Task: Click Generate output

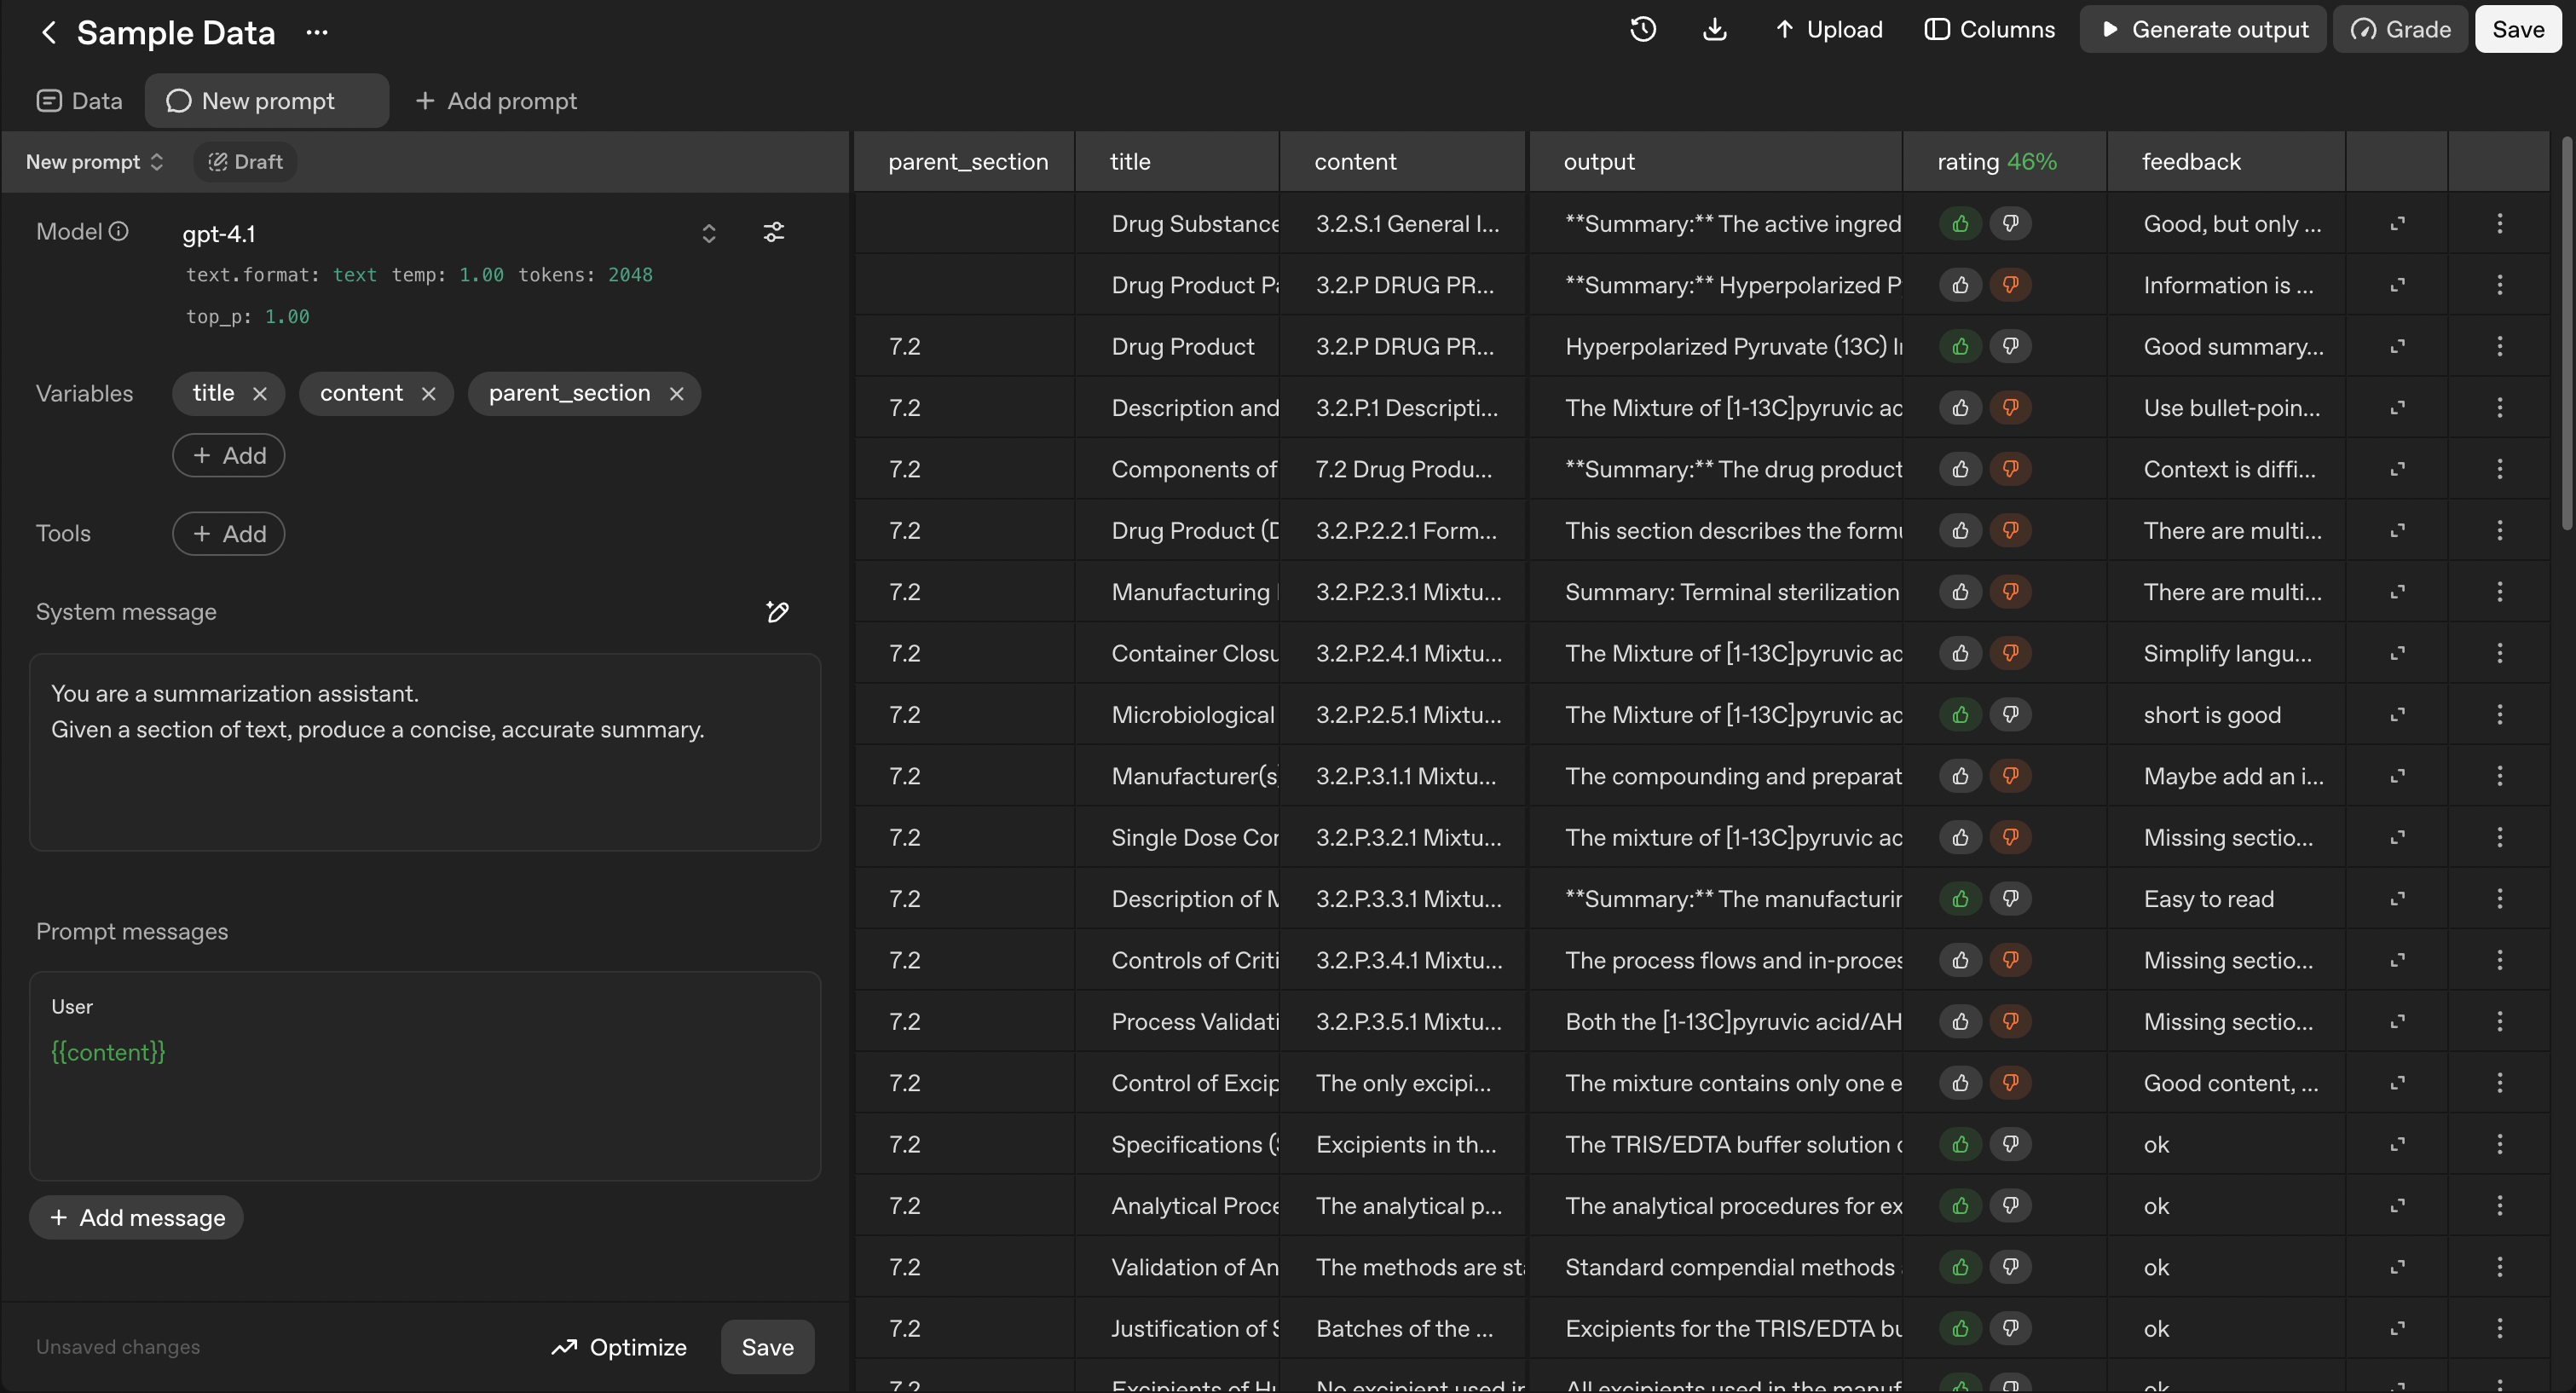Action: tap(2203, 29)
